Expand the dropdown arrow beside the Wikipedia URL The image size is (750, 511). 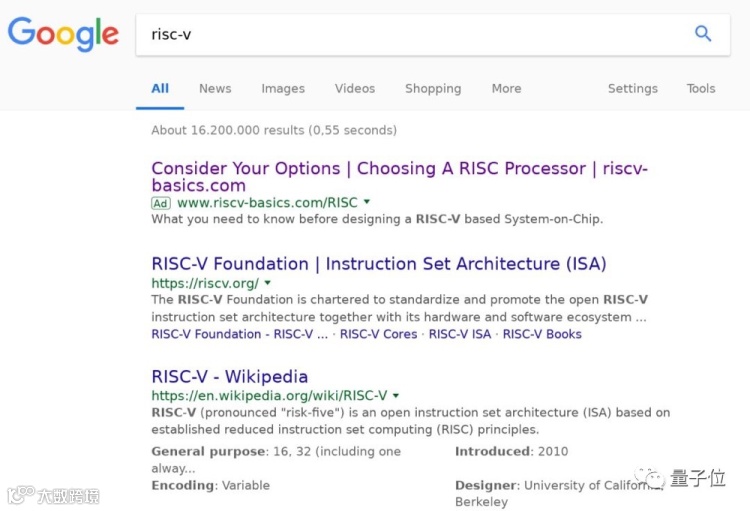click(396, 396)
